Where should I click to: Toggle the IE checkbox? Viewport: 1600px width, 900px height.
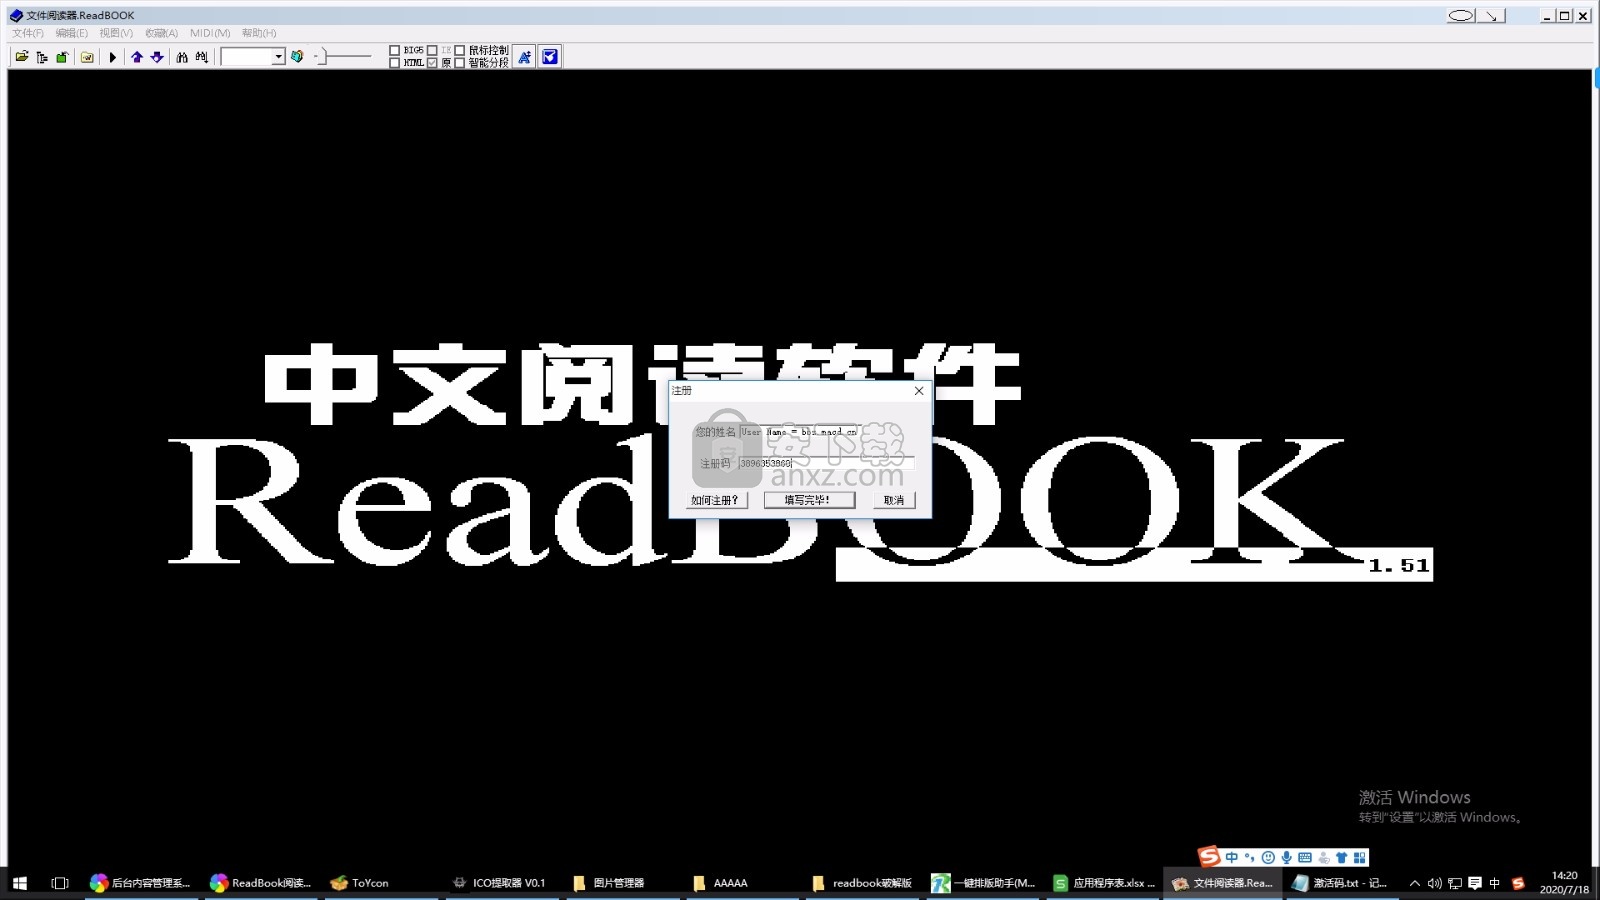[x=432, y=50]
